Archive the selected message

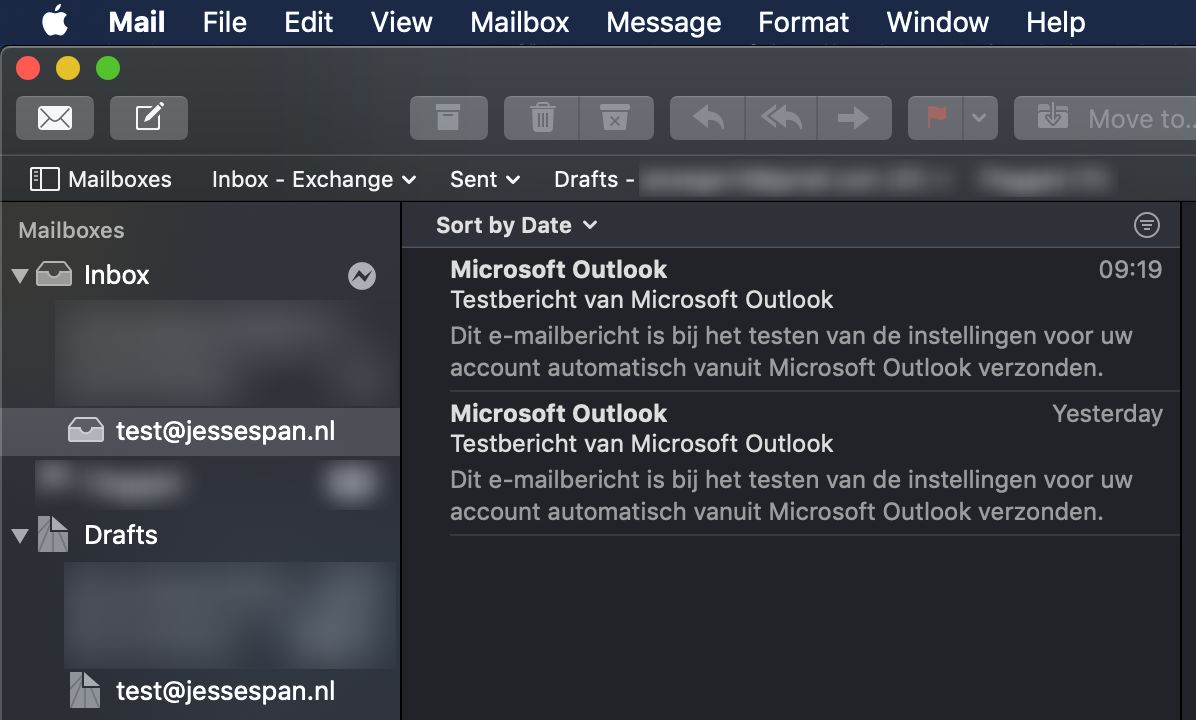pyautogui.click(x=448, y=118)
